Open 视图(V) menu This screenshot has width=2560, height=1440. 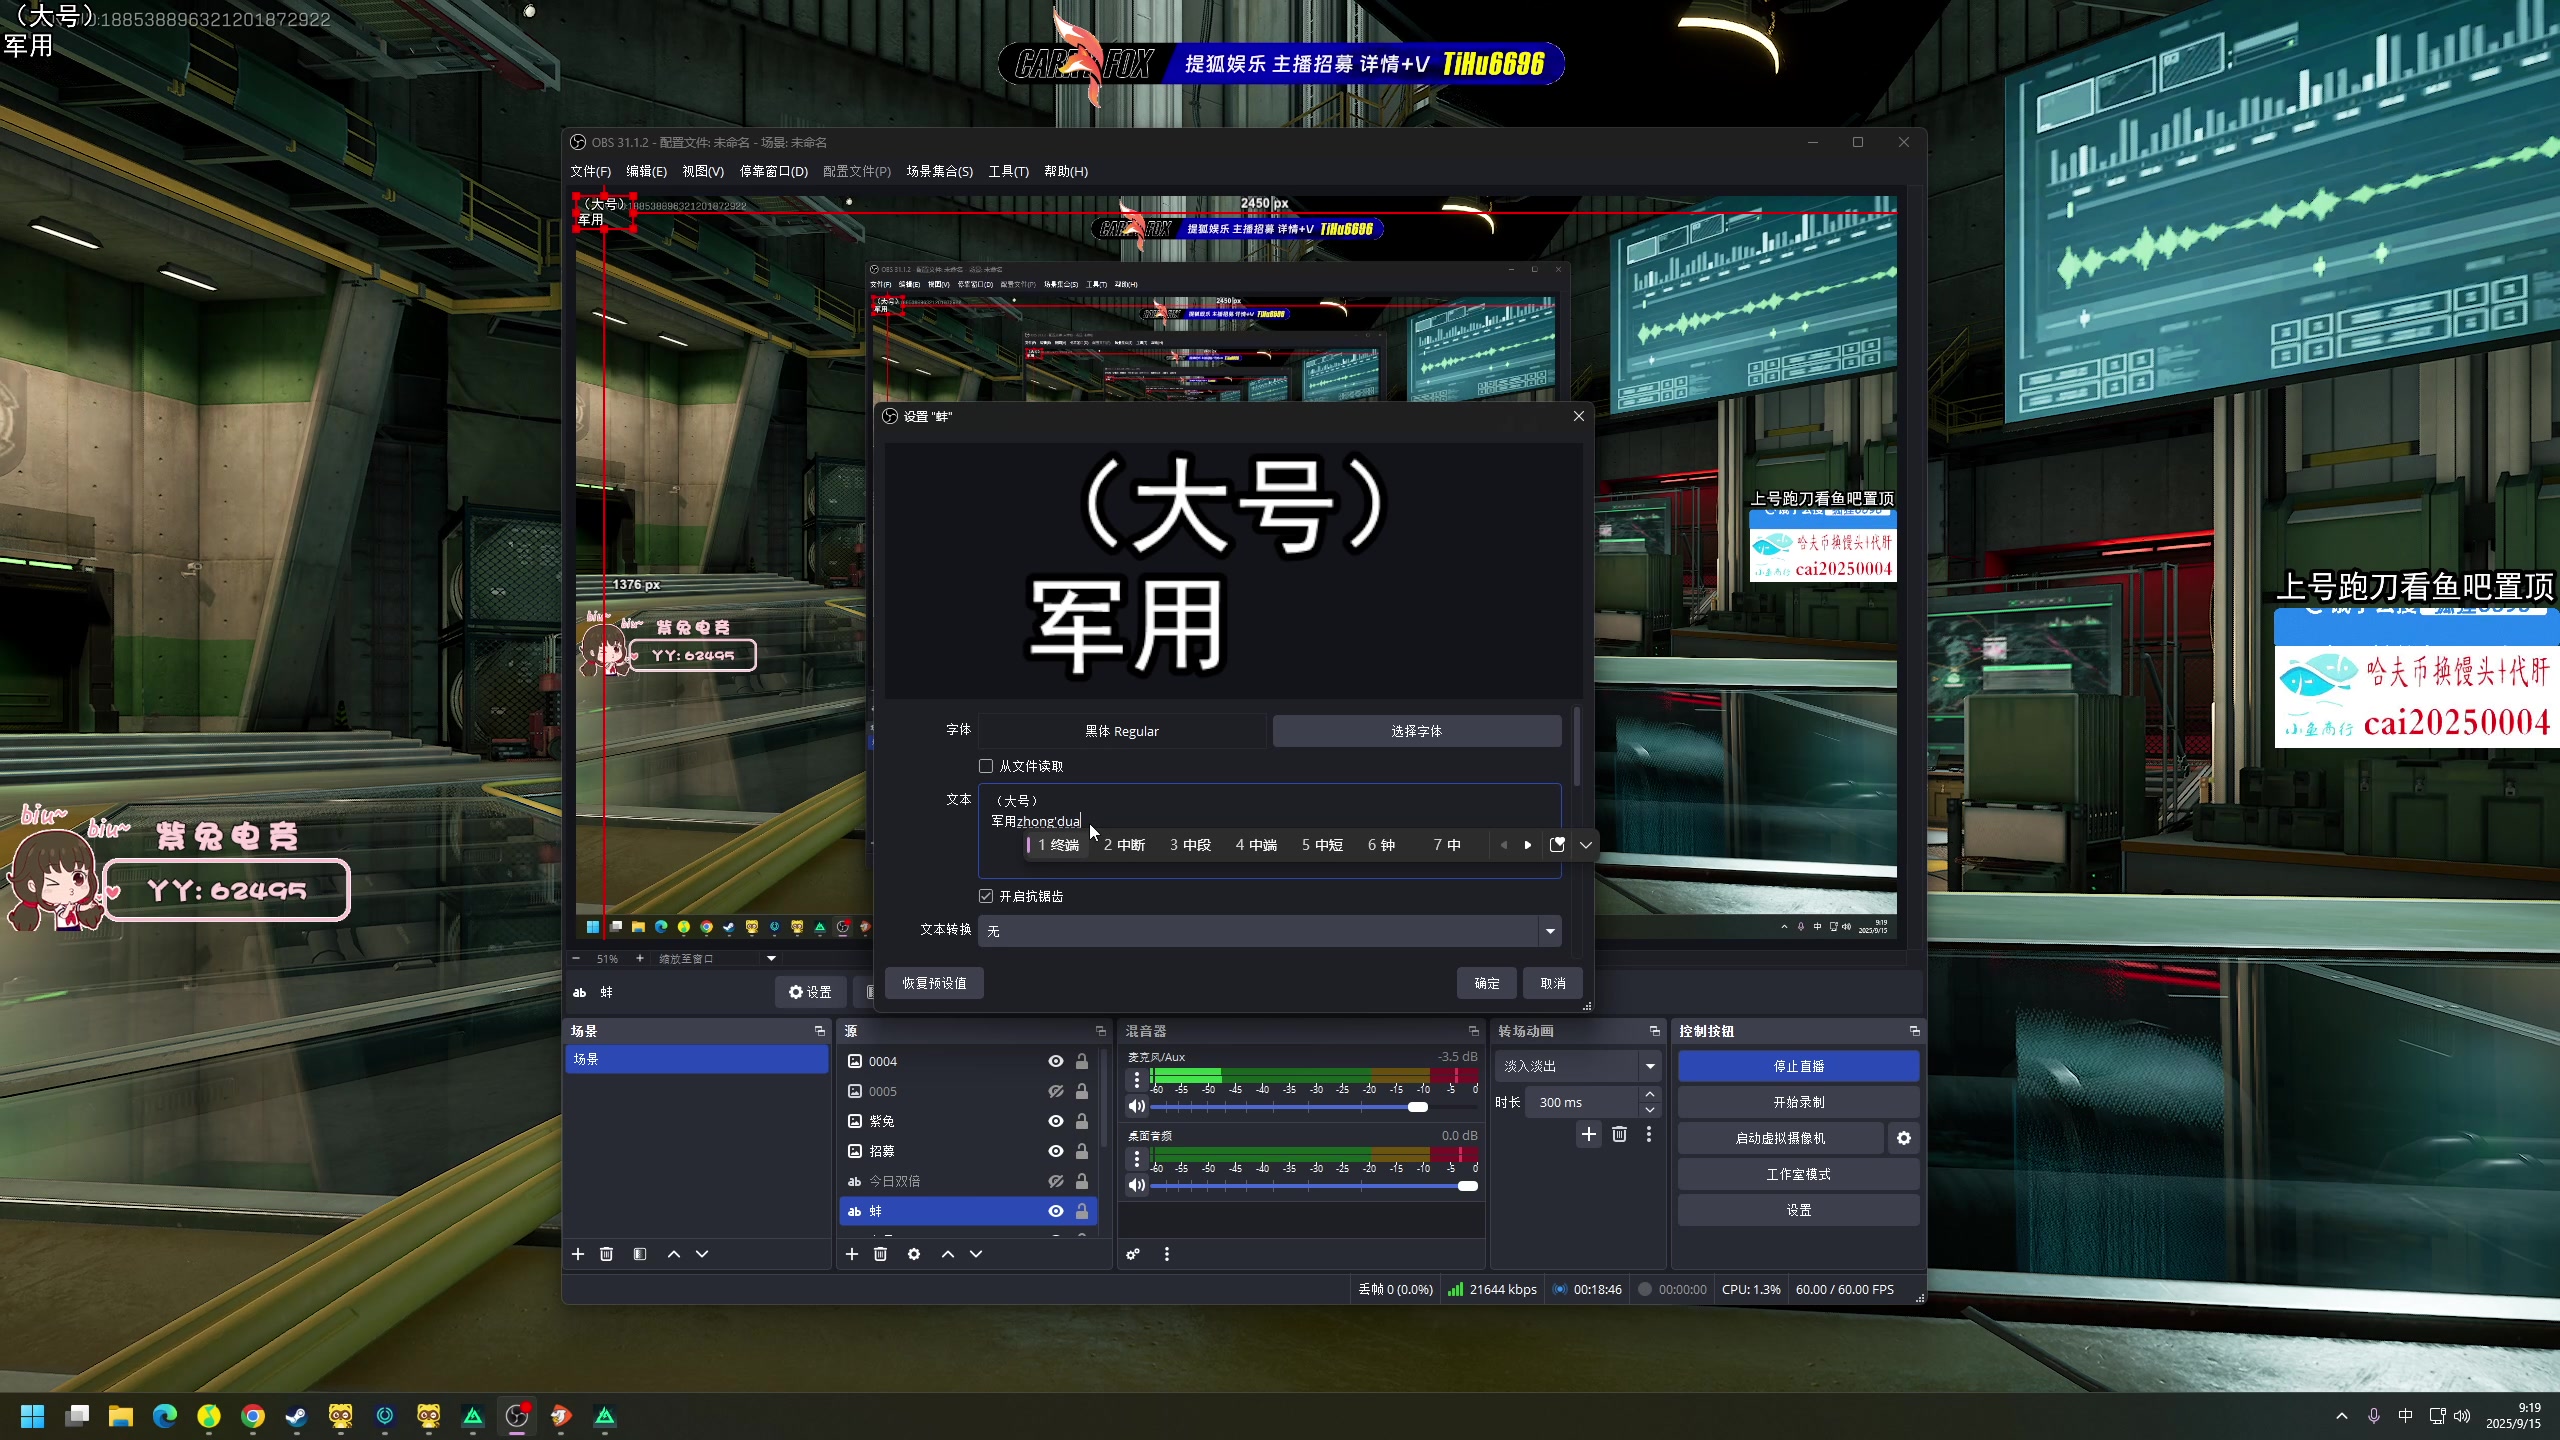[x=703, y=171]
